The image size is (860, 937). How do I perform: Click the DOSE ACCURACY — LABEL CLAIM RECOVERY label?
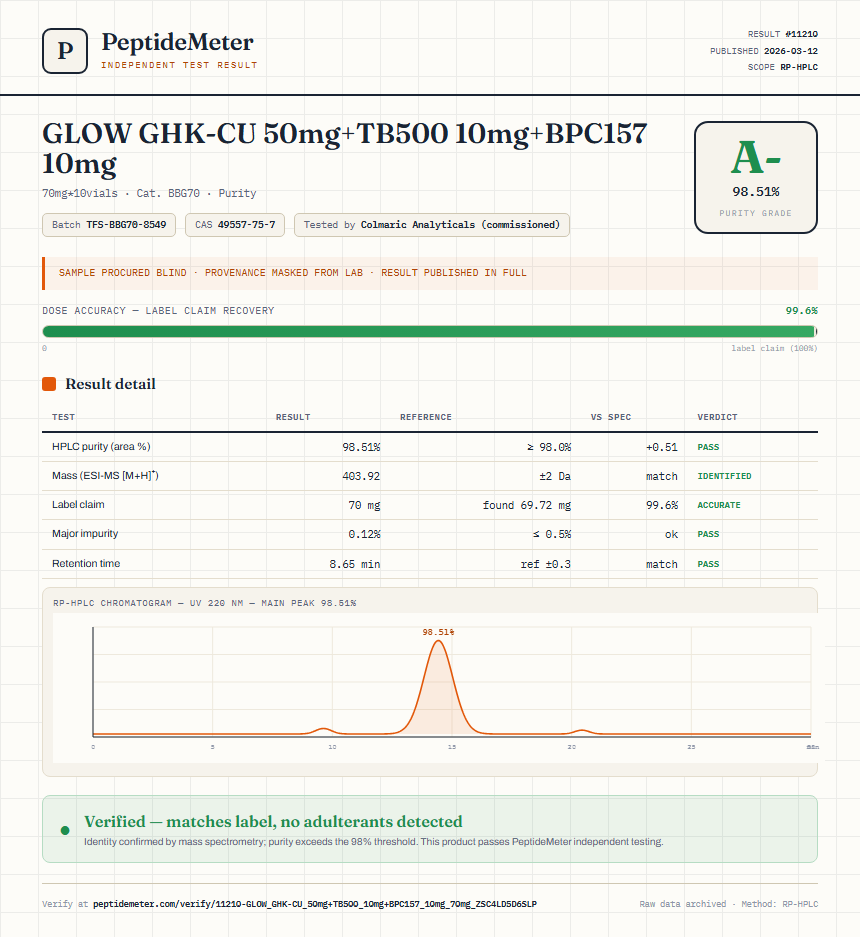(158, 311)
